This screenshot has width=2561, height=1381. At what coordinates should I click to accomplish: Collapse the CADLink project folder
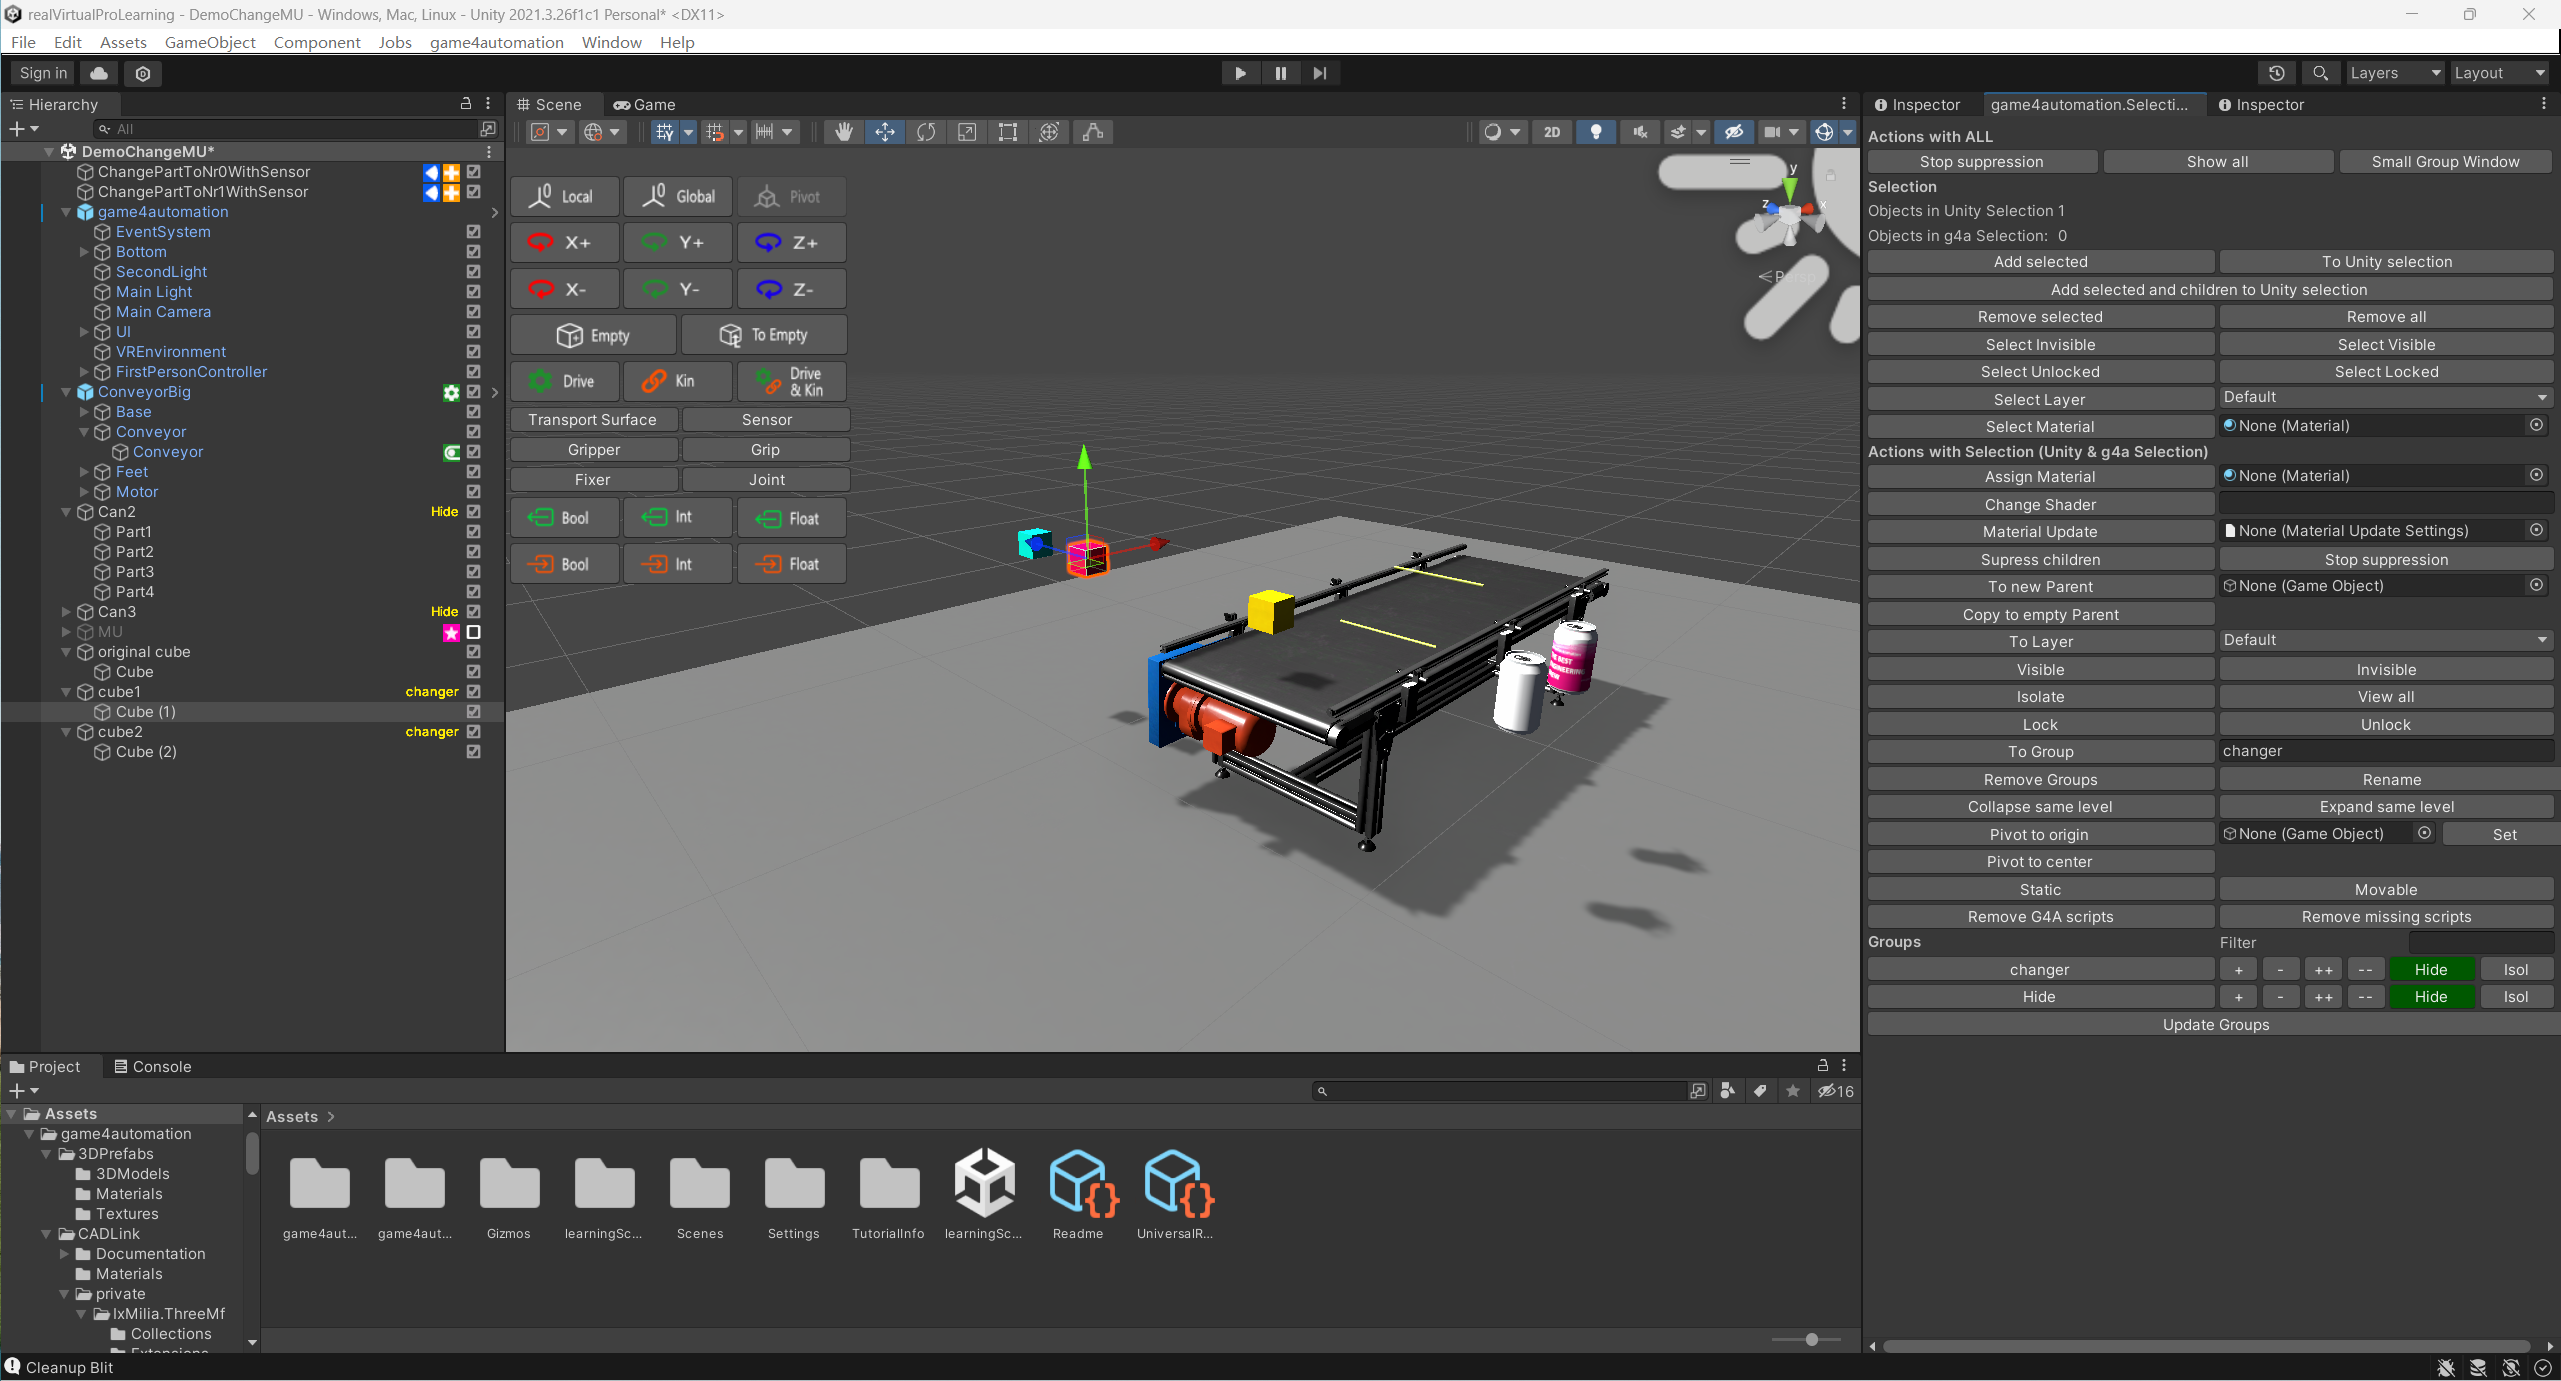click(x=46, y=1234)
